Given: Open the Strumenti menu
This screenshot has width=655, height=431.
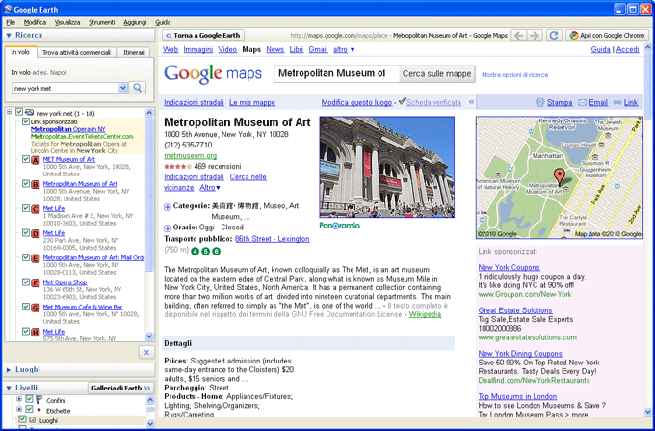Looking at the screenshot, I should tap(102, 22).
